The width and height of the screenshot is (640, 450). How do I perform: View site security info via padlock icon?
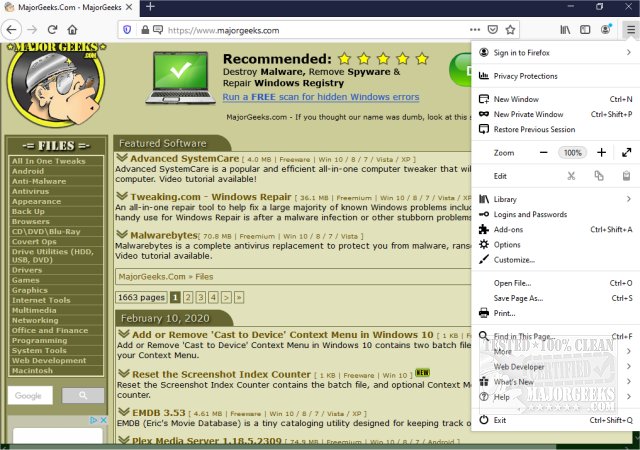145,30
